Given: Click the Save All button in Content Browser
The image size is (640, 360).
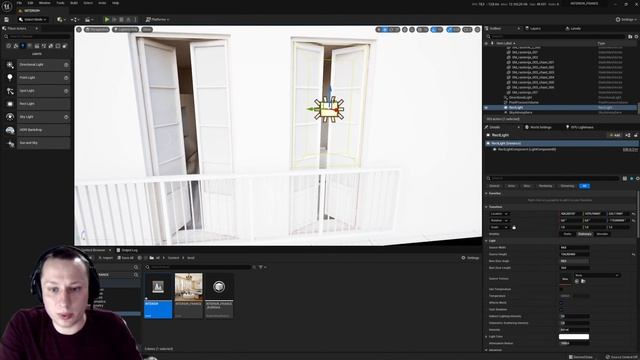Looking at the screenshot, I should coord(125,258).
